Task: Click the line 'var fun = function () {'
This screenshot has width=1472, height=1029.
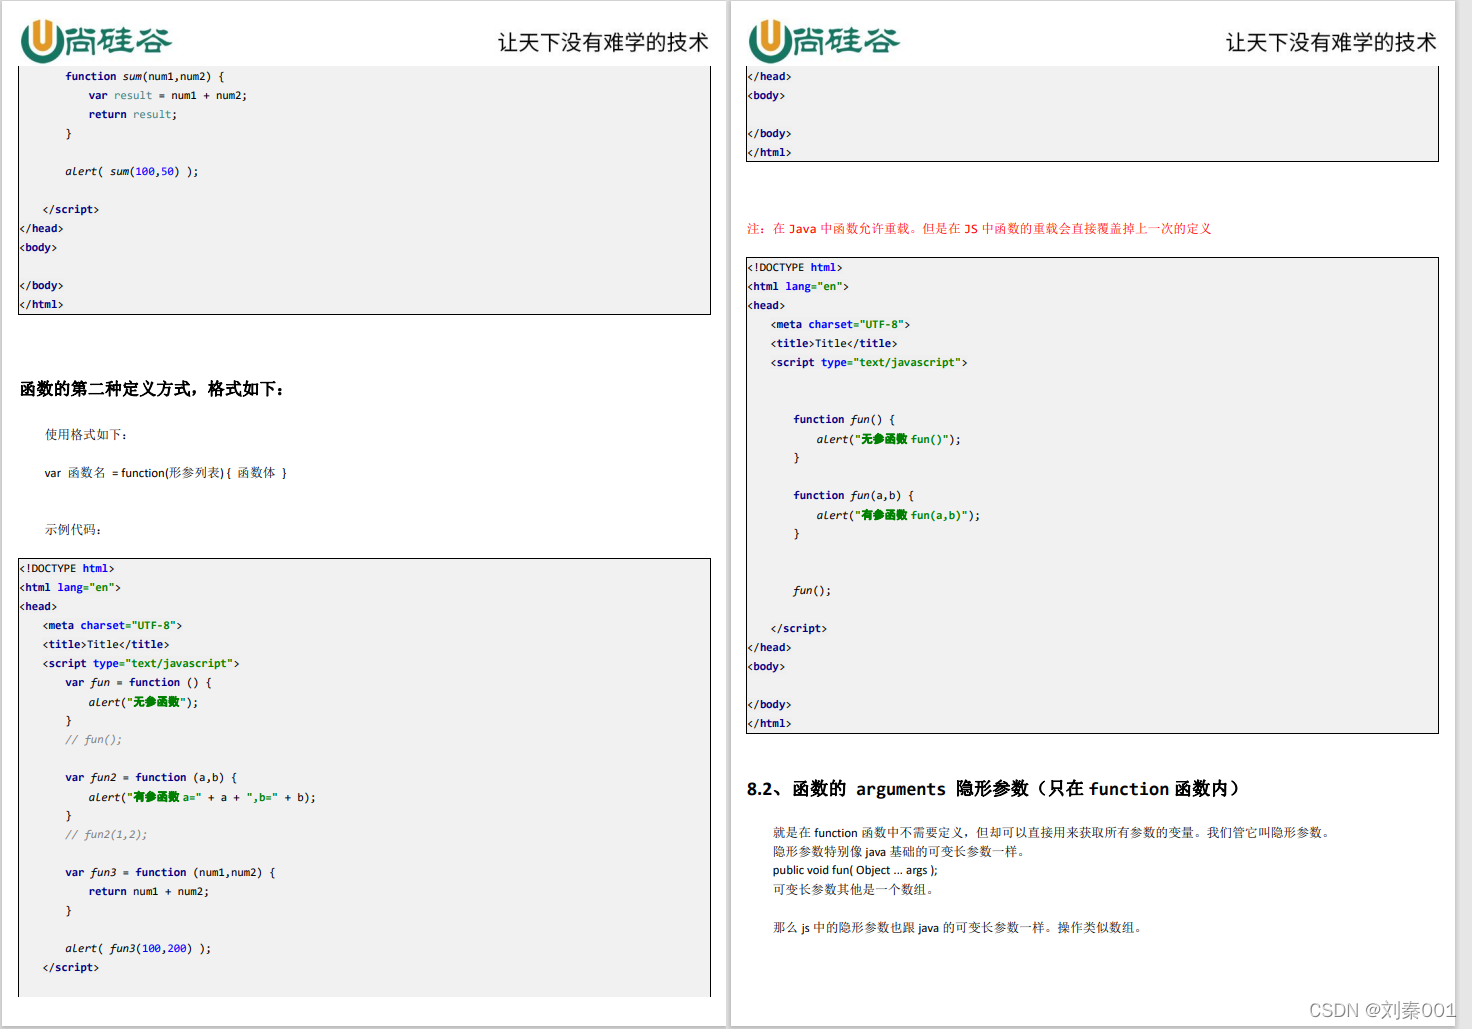Action: pos(139,682)
